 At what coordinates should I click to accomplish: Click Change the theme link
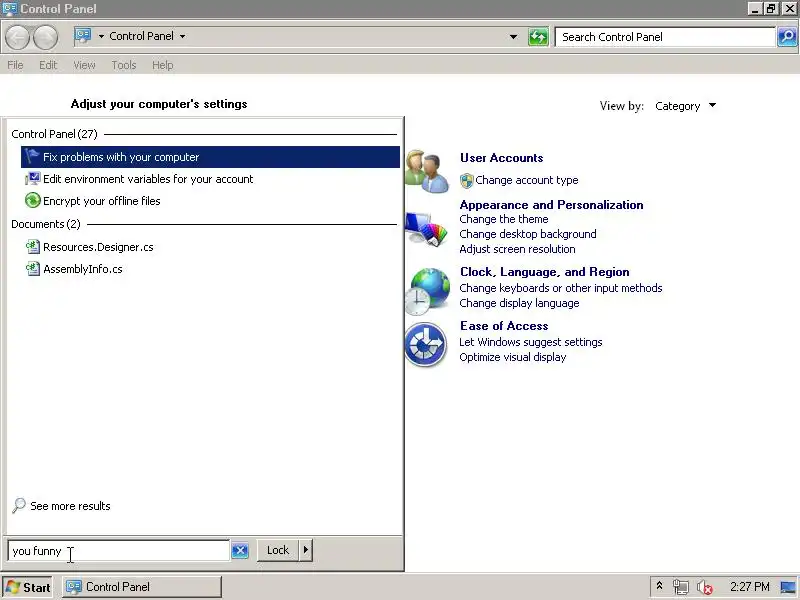click(x=504, y=219)
